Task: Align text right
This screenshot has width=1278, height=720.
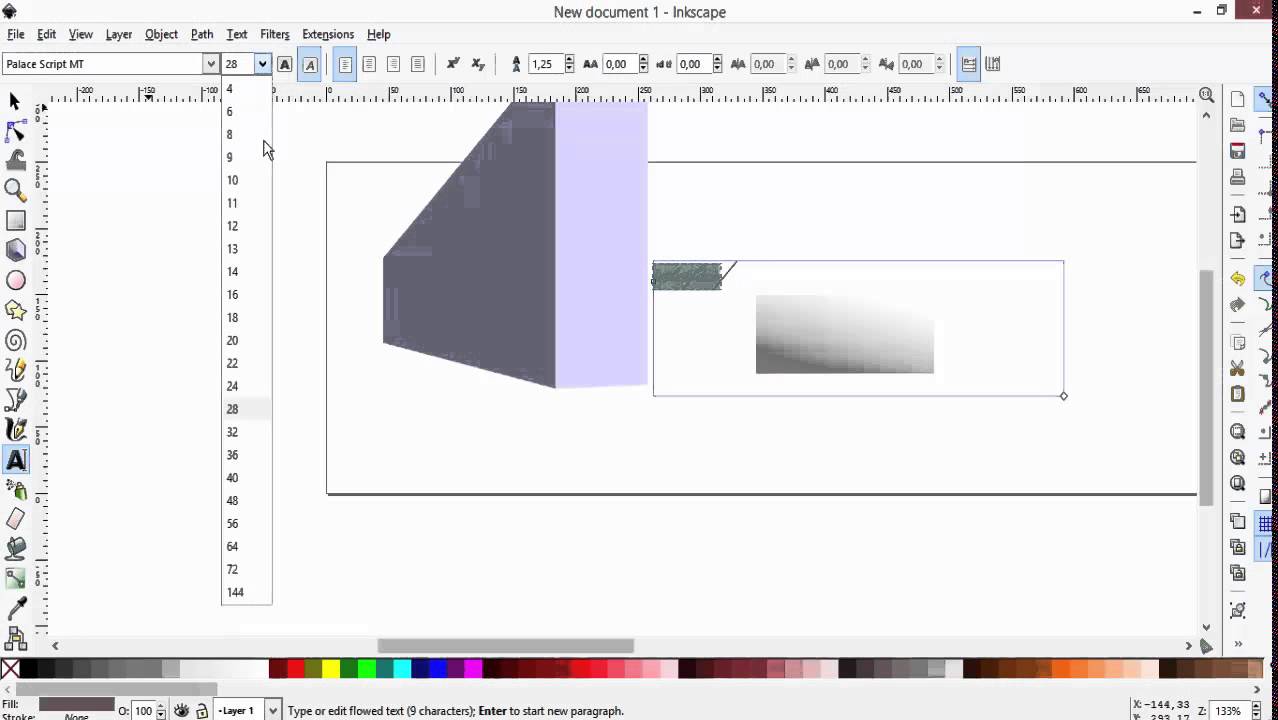Action: tap(393, 64)
